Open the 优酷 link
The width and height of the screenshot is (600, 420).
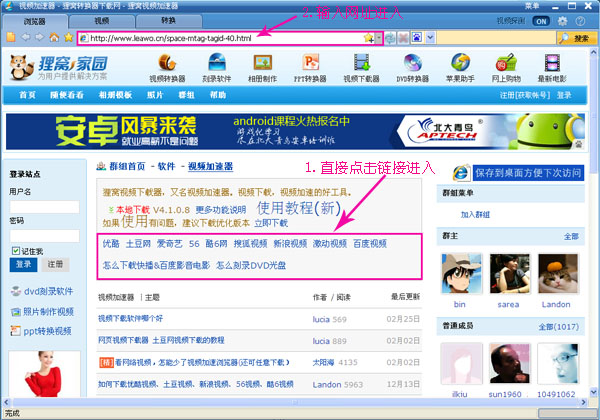[111, 244]
